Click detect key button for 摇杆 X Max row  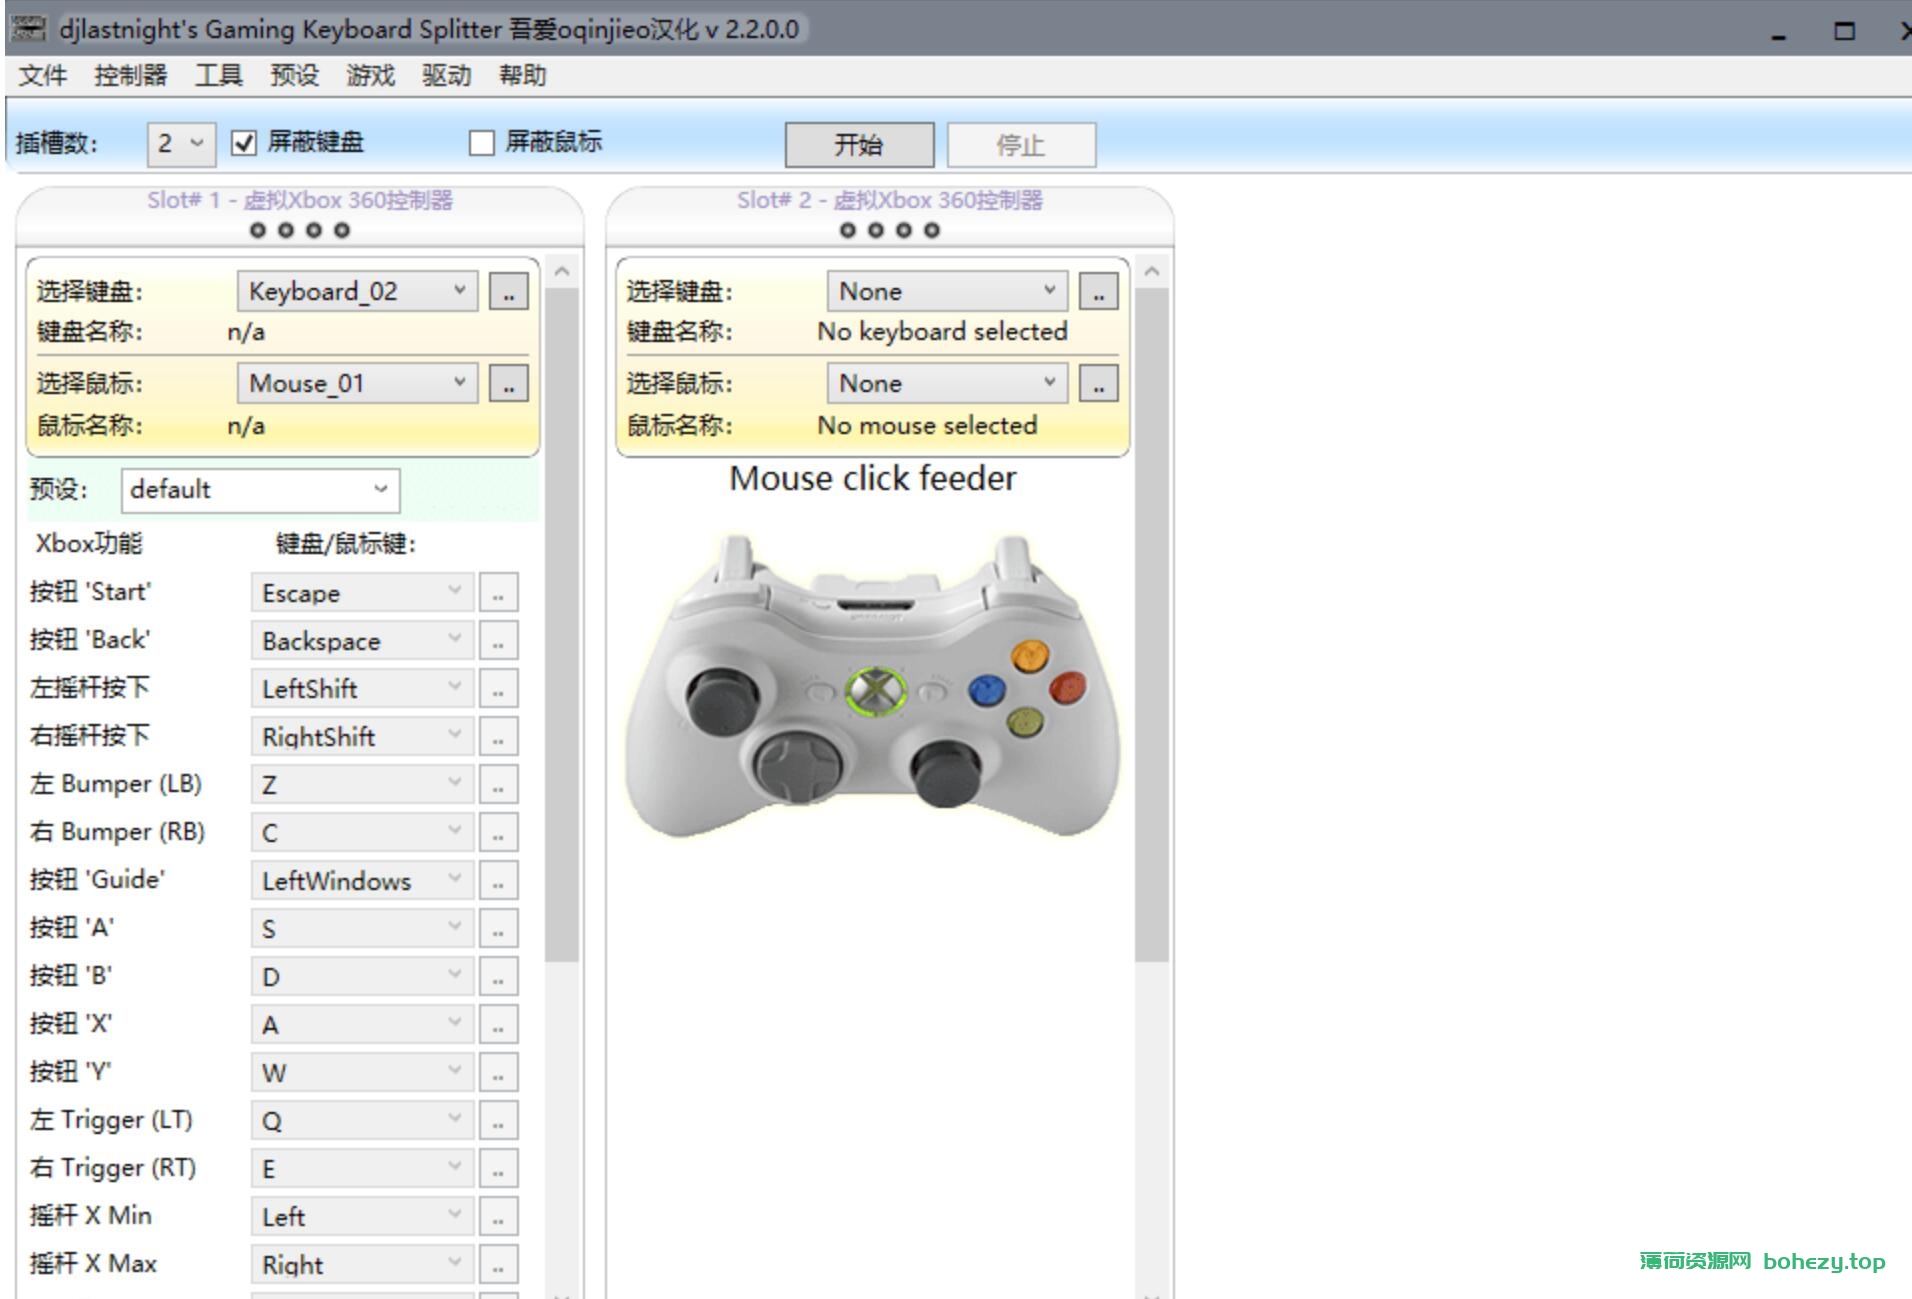(x=498, y=1264)
